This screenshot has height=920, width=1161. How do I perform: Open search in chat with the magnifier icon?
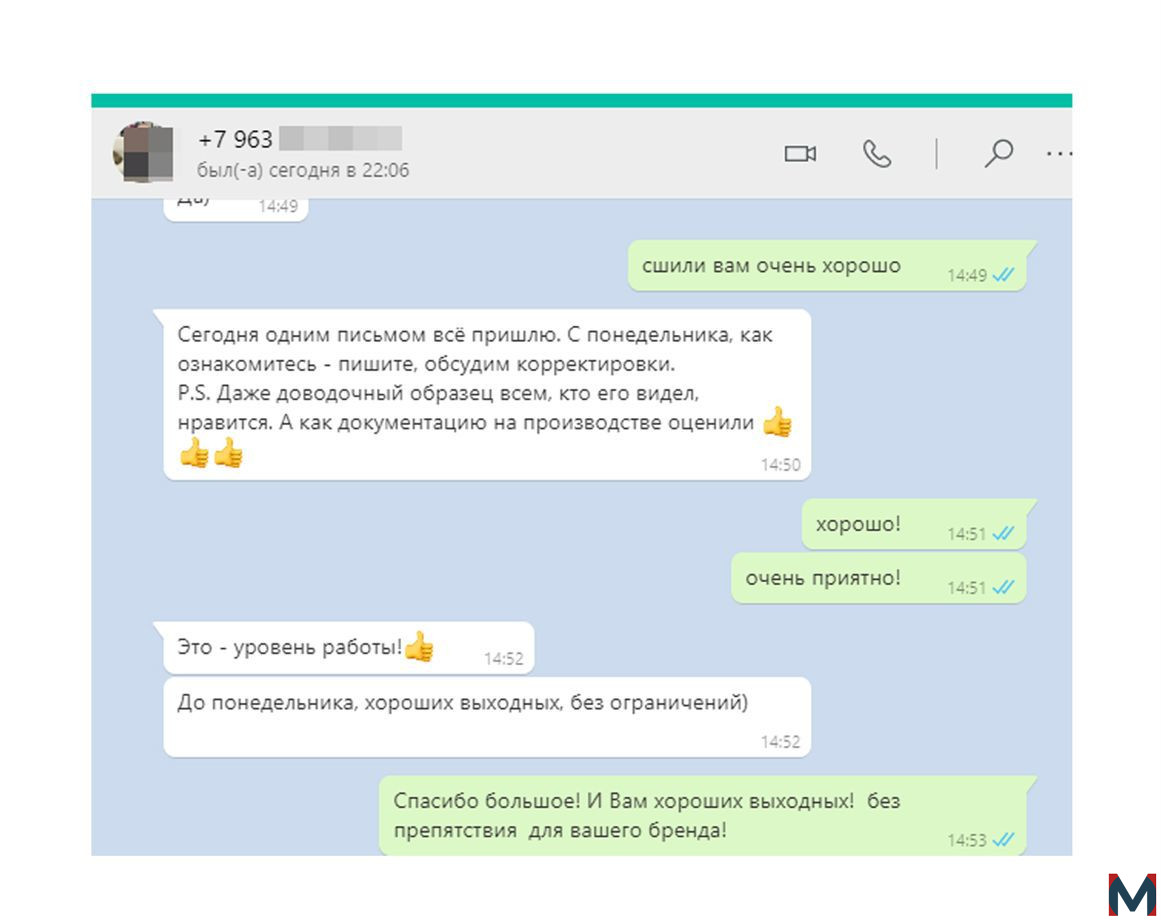(x=999, y=153)
